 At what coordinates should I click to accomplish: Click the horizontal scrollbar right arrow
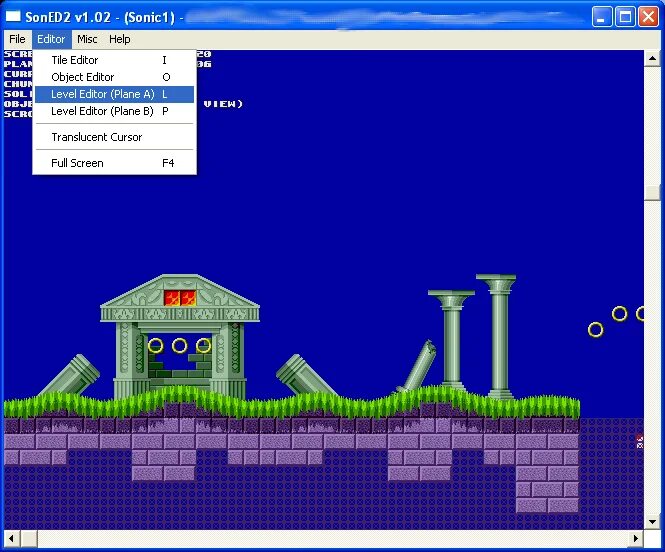(x=636, y=538)
